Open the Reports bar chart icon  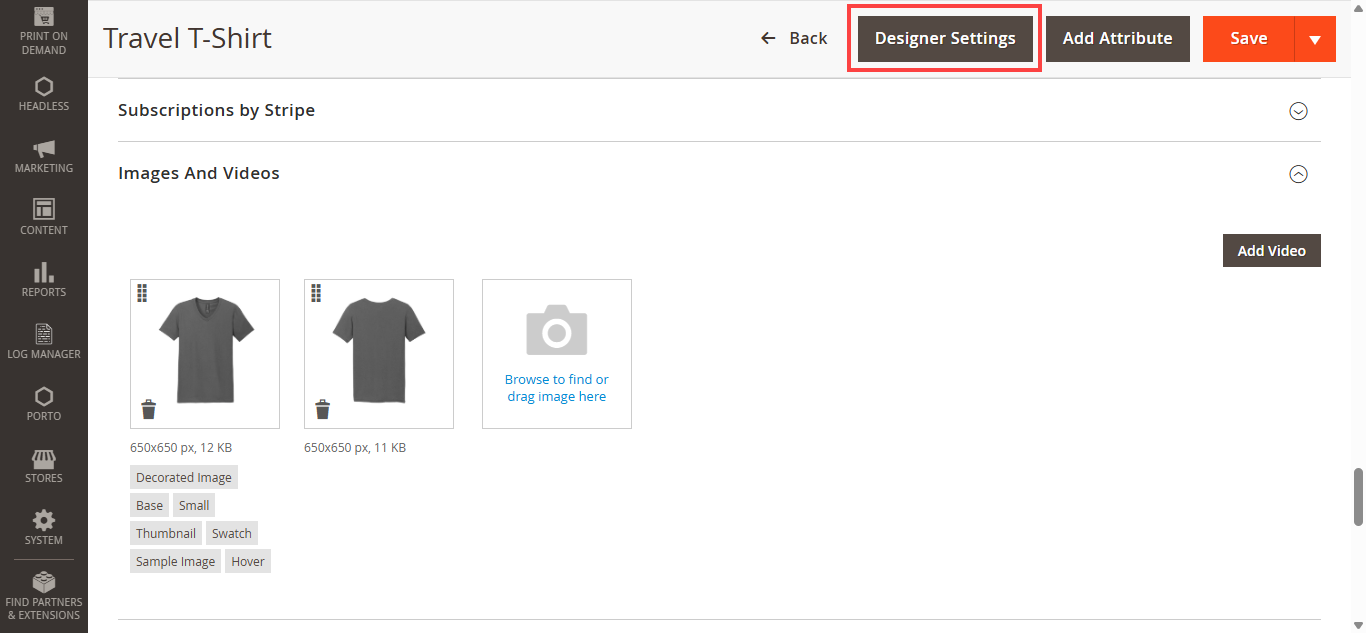pos(44,272)
